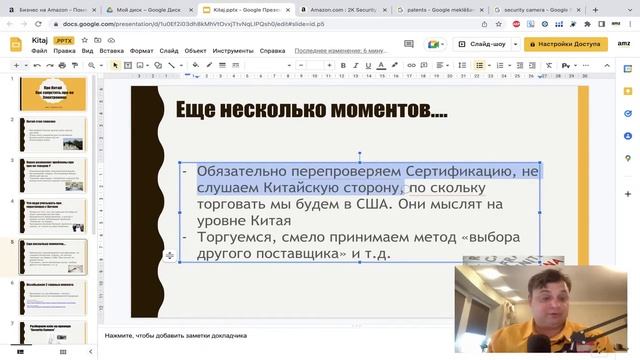This screenshot has width=640, height=360.
Task: Insert a link with chain icon
Action: click(411, 65)
